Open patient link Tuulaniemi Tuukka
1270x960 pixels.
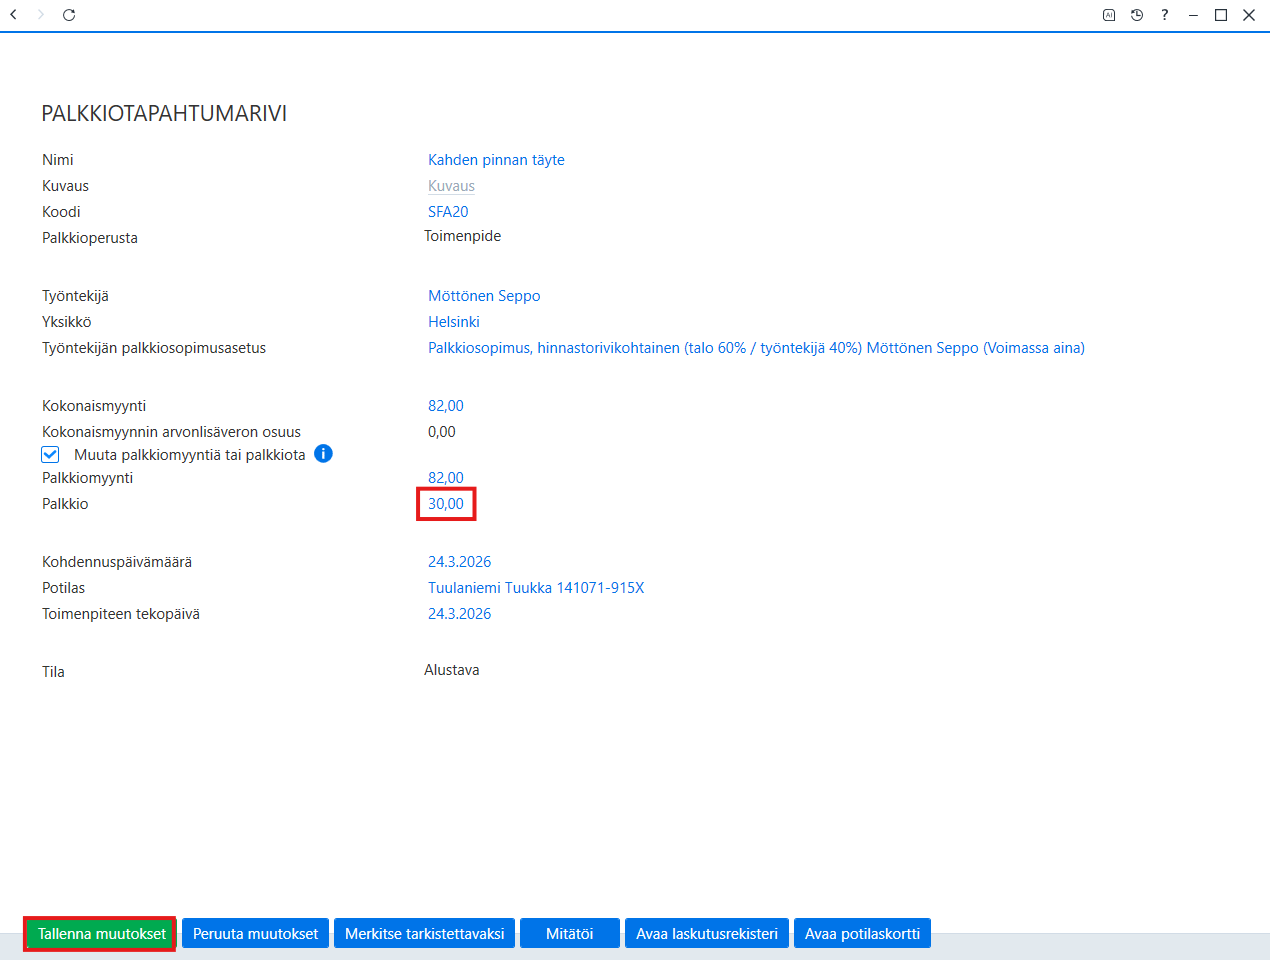536,588
